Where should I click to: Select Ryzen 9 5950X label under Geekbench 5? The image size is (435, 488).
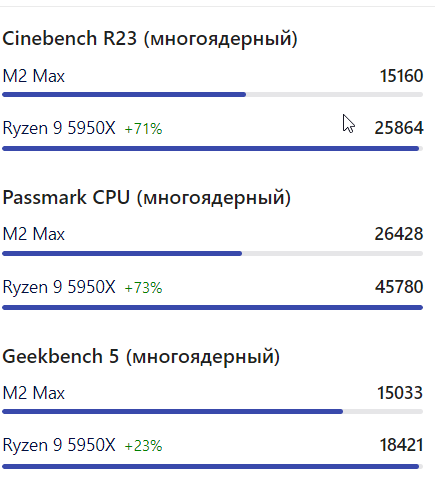tap(59, 445)
